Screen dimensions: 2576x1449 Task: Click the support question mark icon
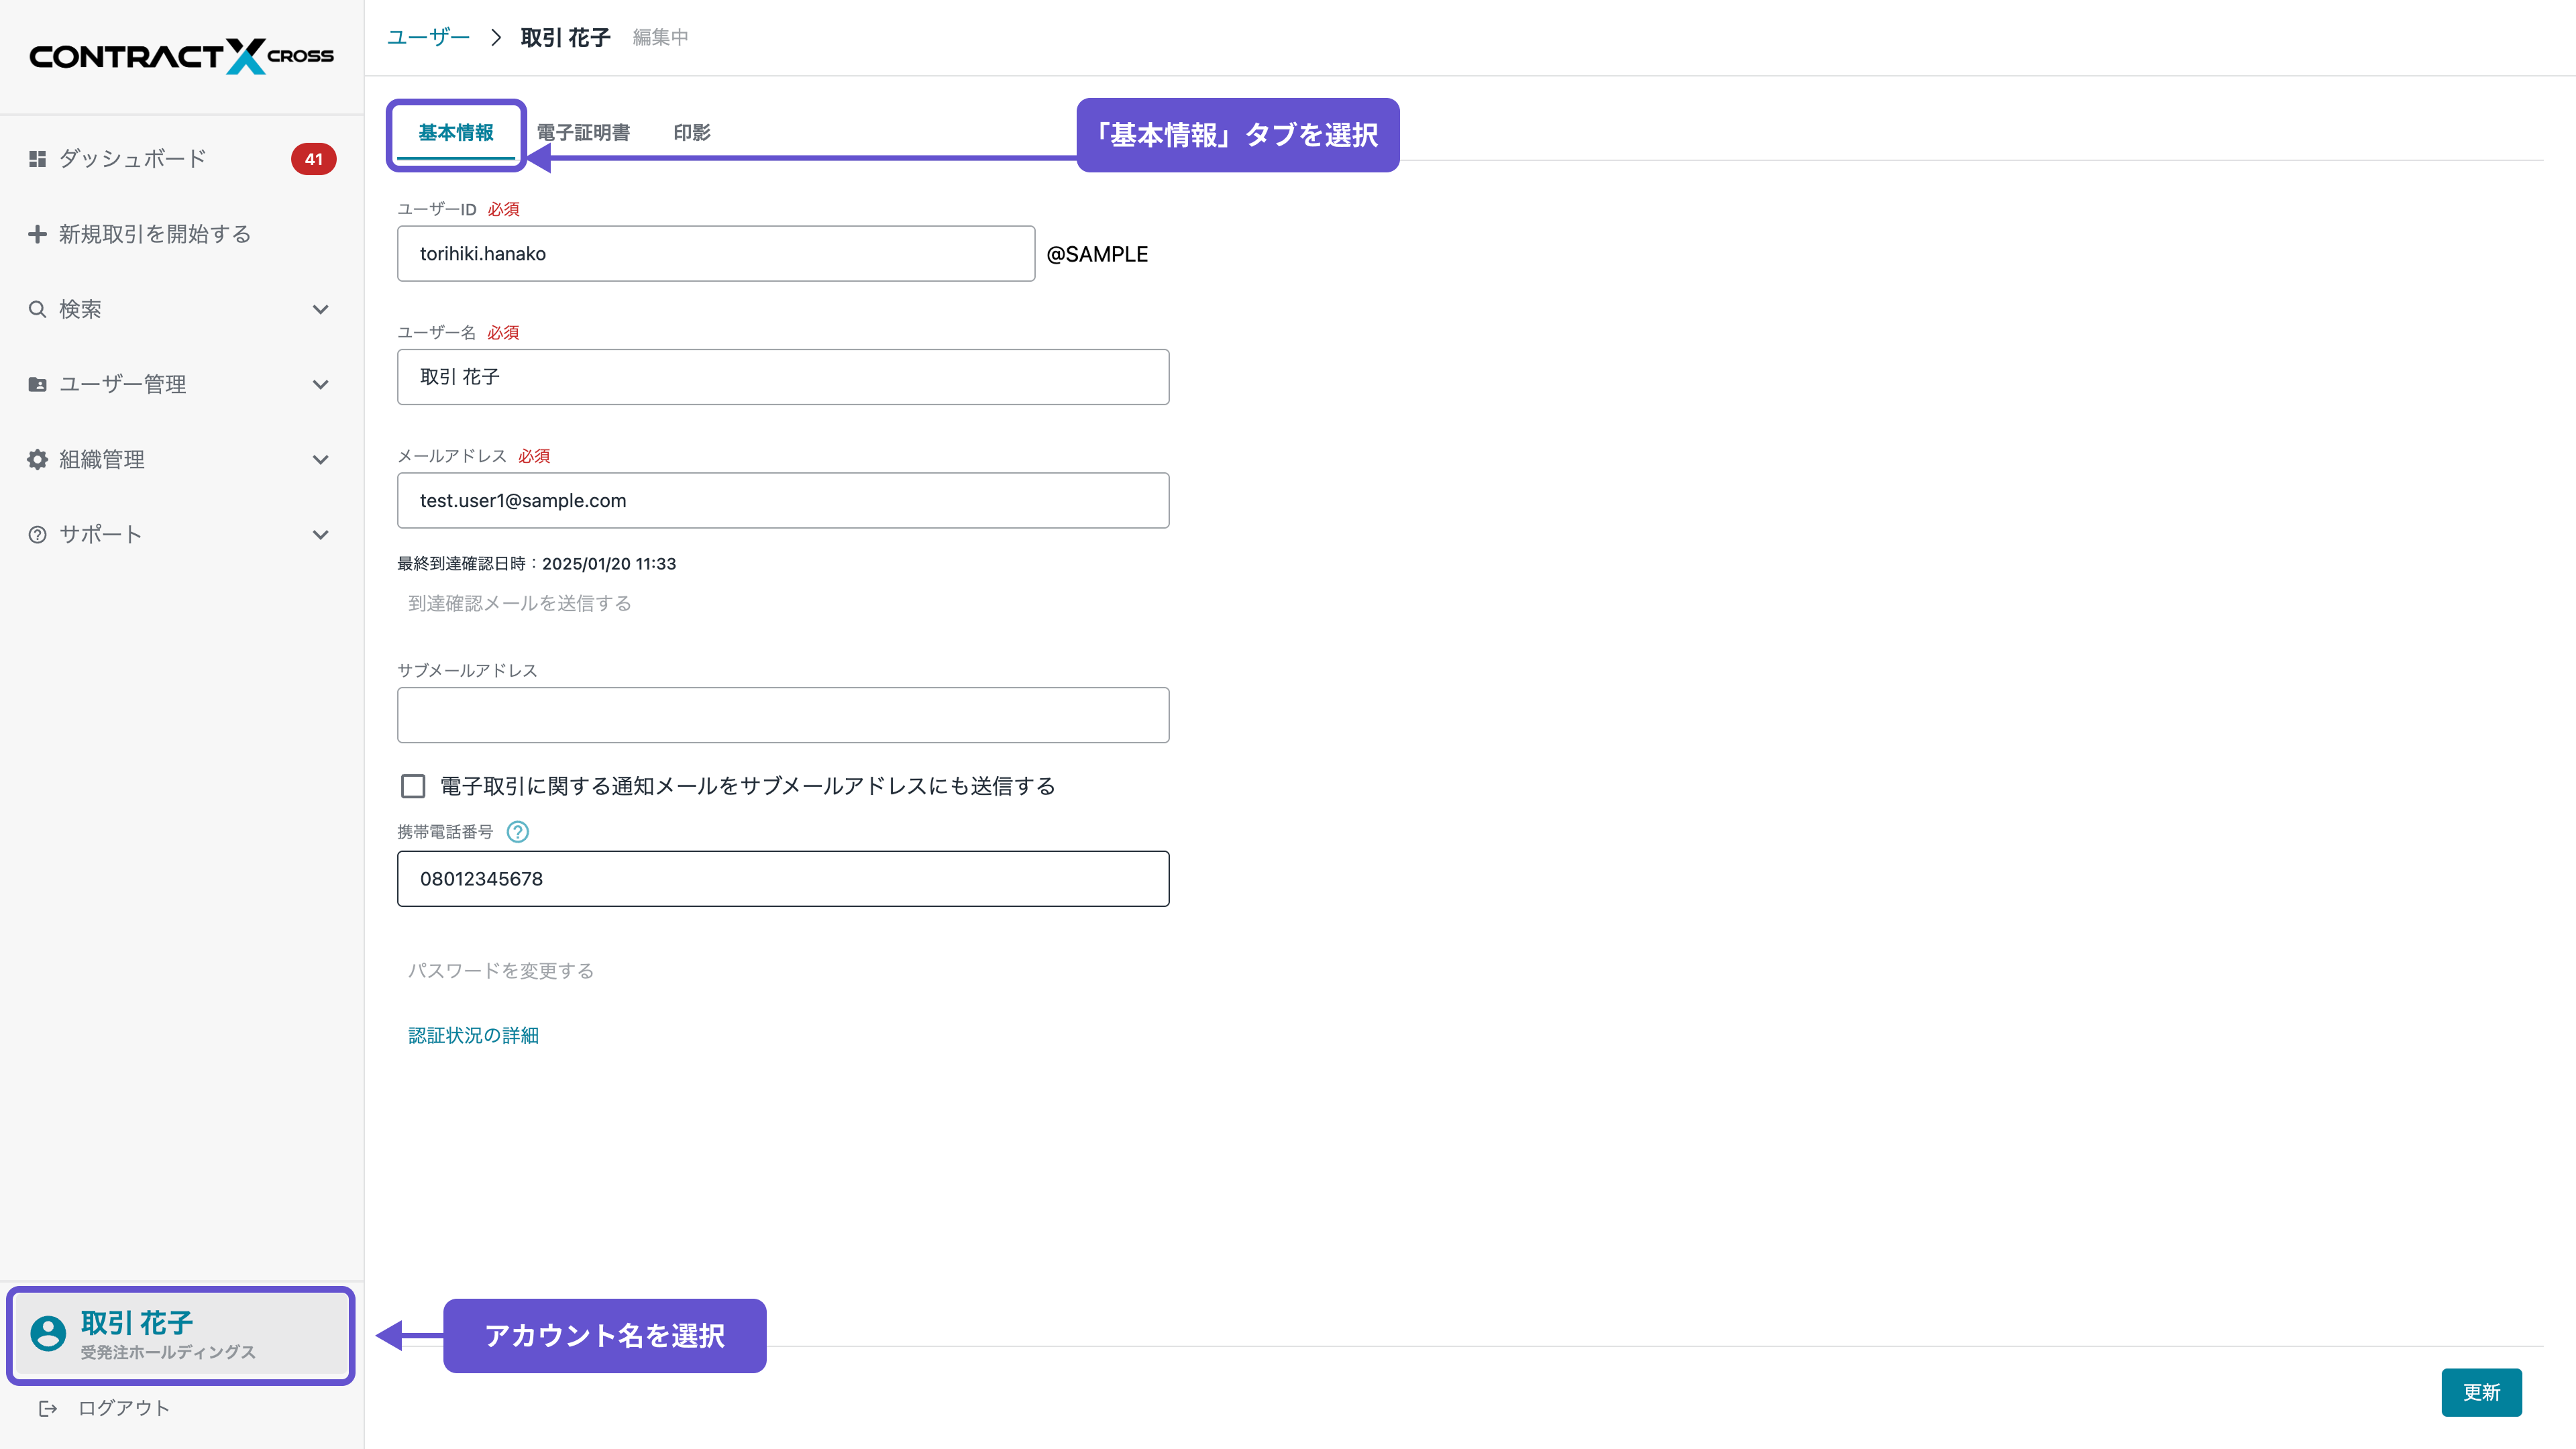[37, 535]
